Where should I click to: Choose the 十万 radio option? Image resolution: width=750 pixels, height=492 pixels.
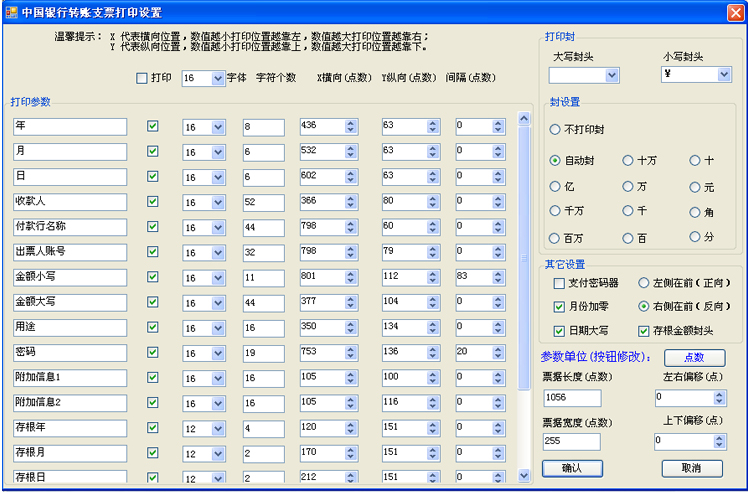coord(628,161)
